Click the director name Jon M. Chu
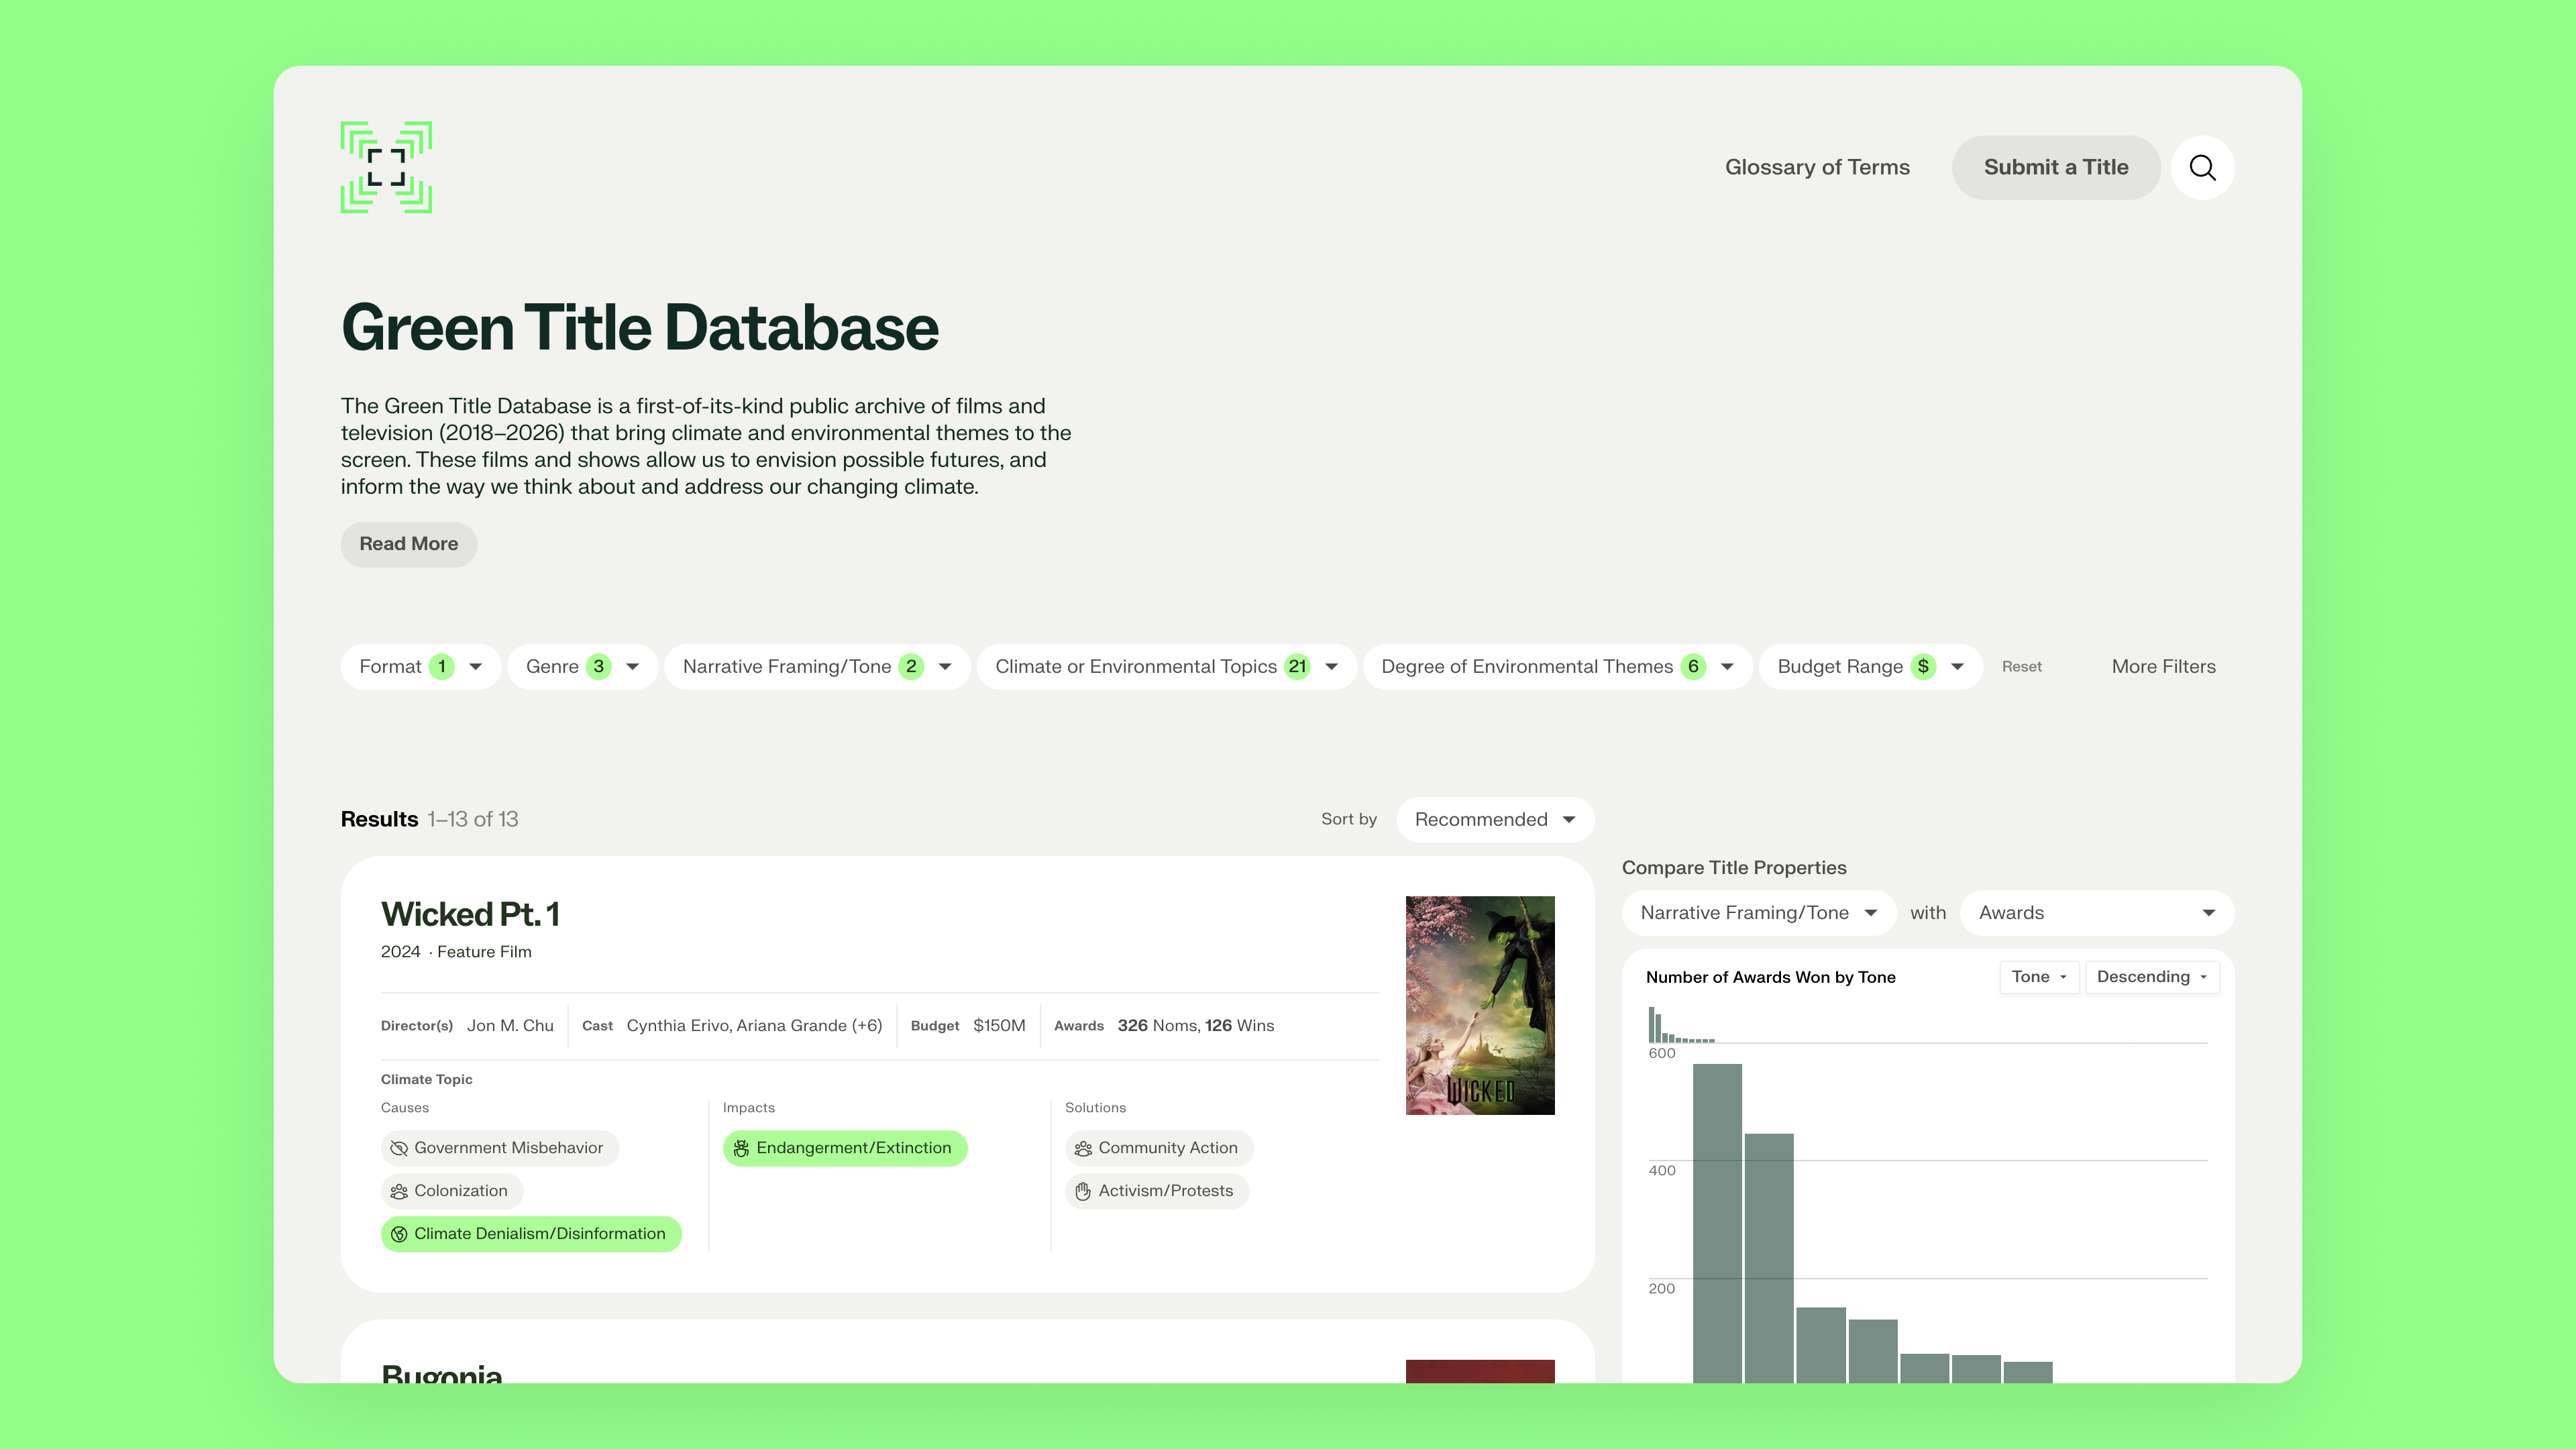This screenshot has width=2576, height=1449. [x=510, y=1026]
